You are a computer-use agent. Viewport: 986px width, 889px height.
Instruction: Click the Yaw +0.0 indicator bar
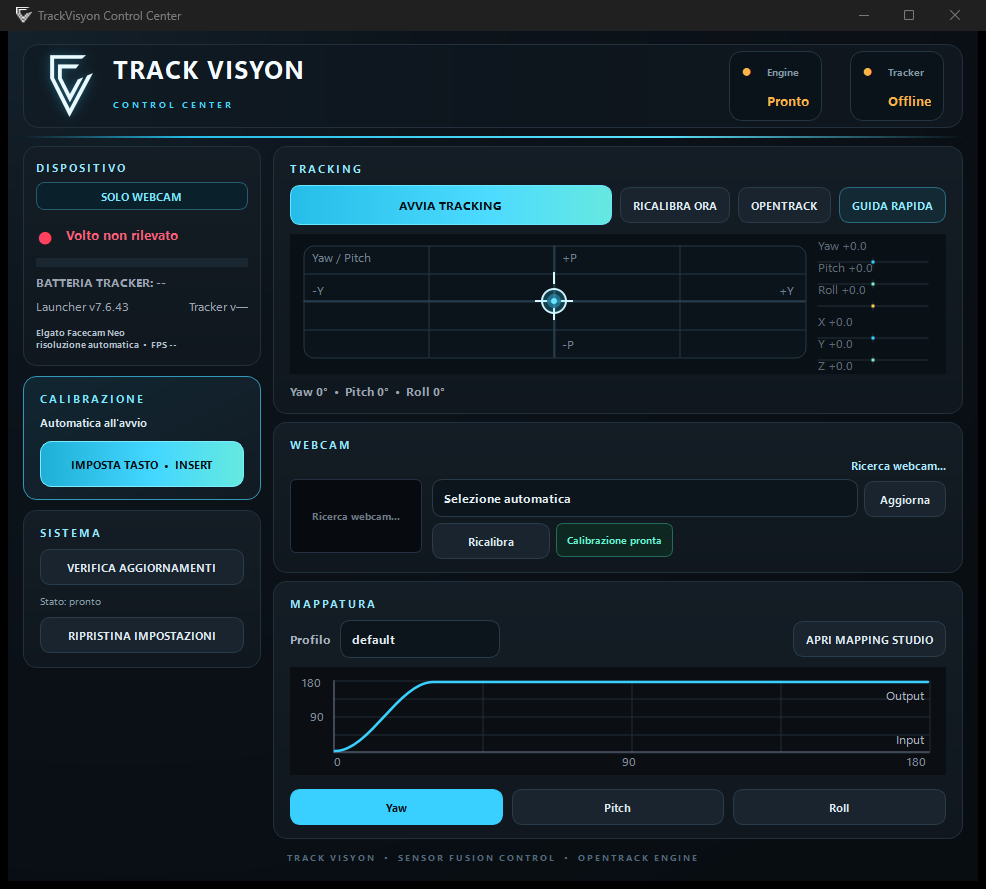[873, 262]
